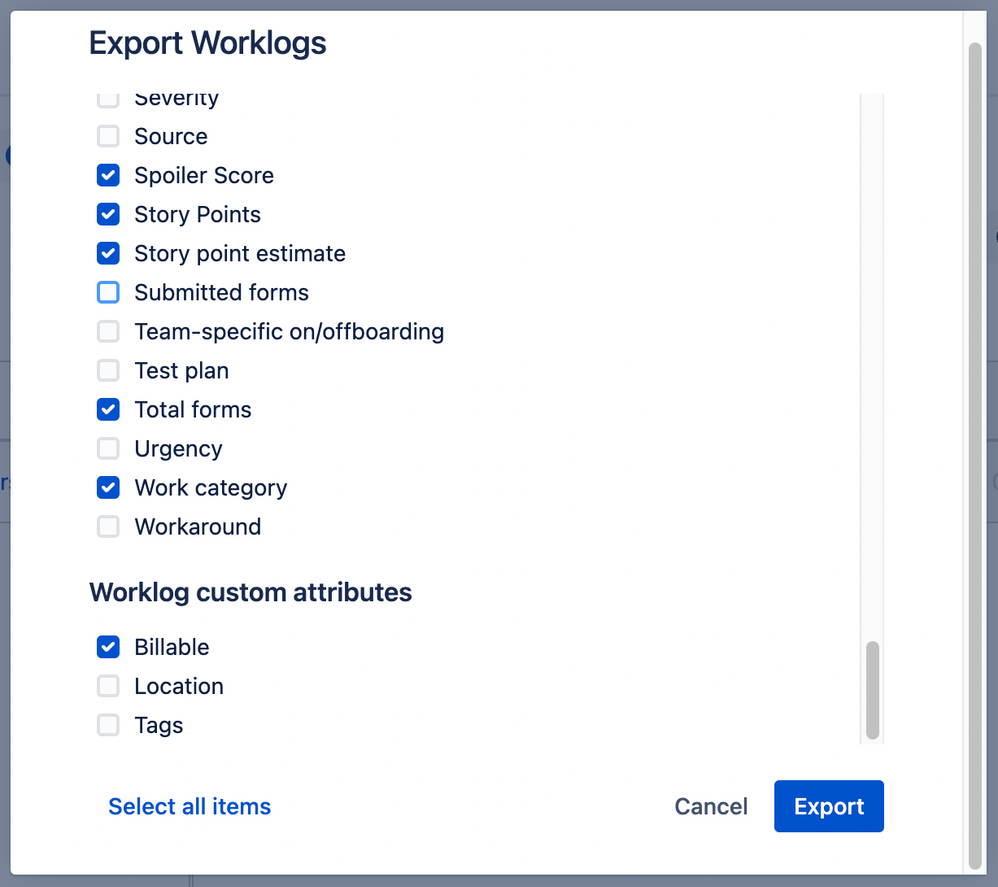Select the Urgency checkbox
998x887 pixels.
pos(107,448)
